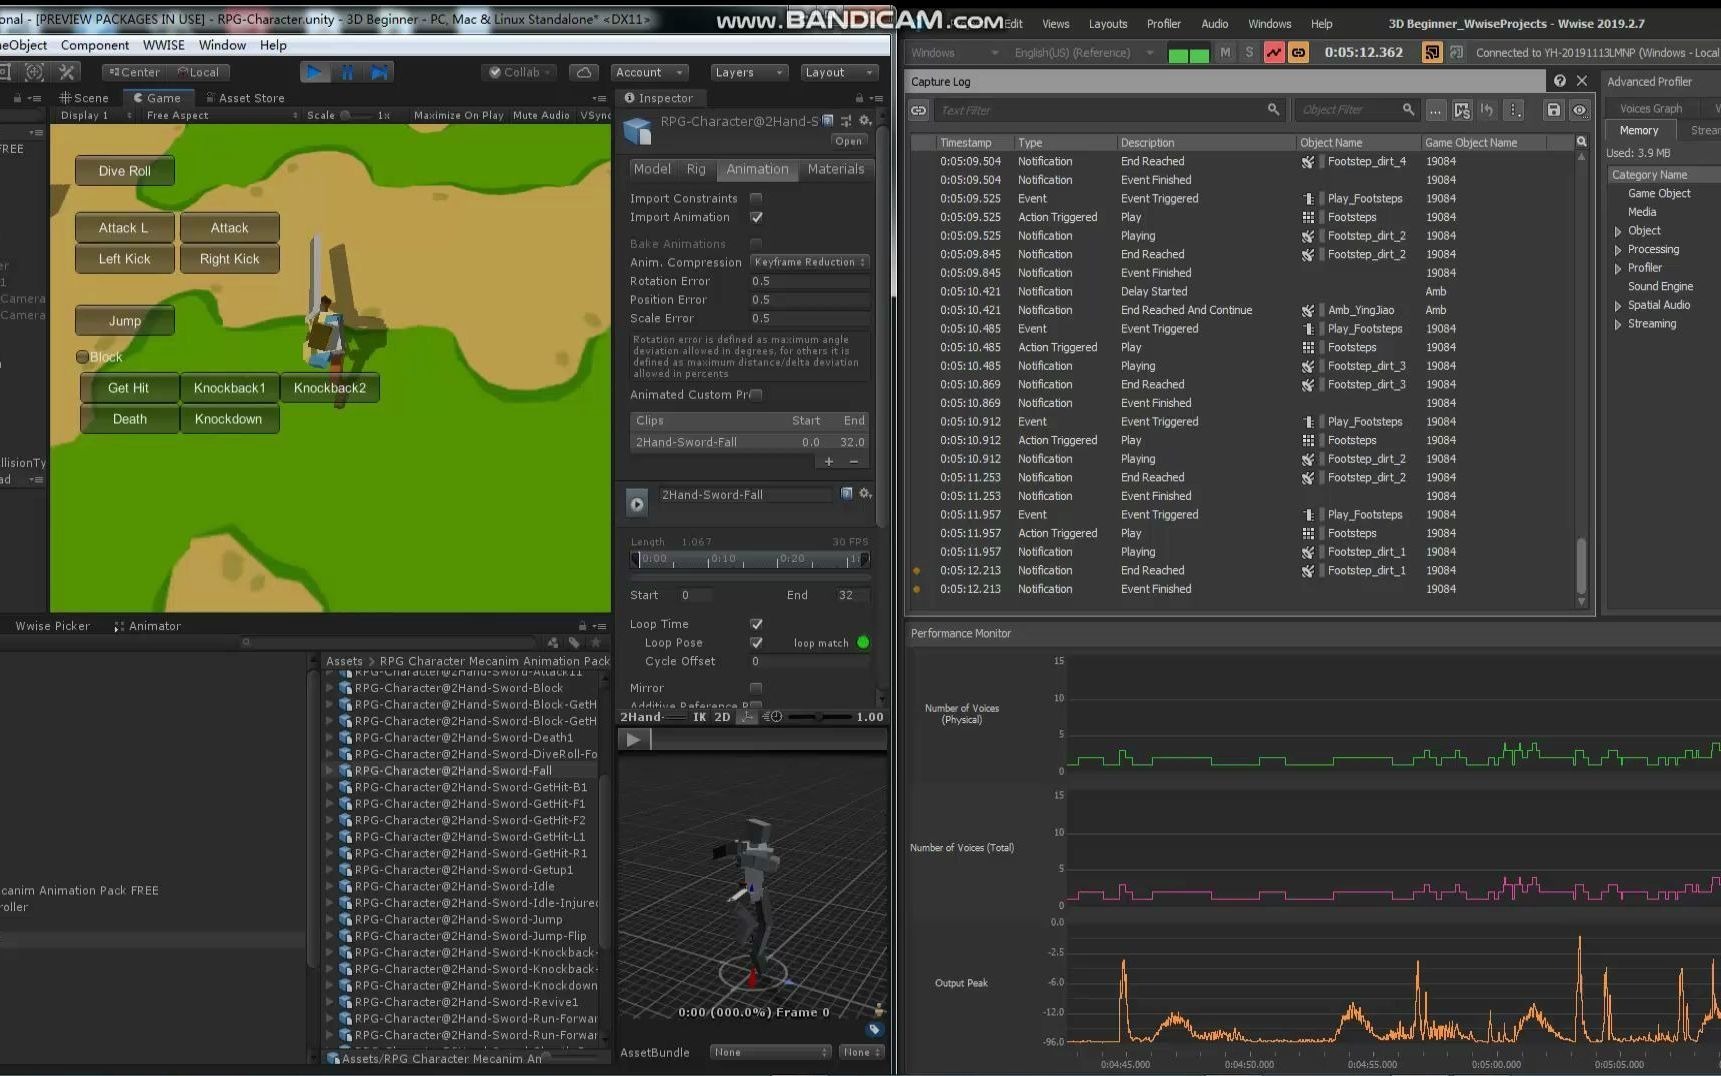Viewport: 1721px width, 1076px height.
Task: Switch to Scene tab
Action: (84, 98)
